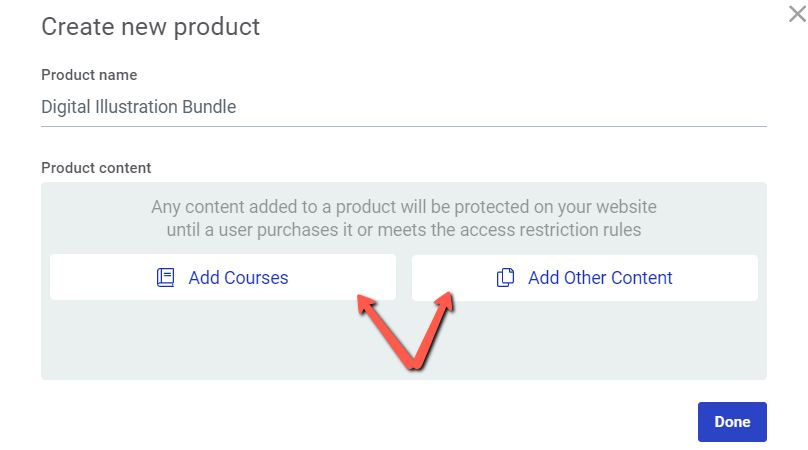The height and width of the screenshot is (450, 808).
Task: Click the stacked pages icon beside Add Other Content
Action: tap(506, 277)
